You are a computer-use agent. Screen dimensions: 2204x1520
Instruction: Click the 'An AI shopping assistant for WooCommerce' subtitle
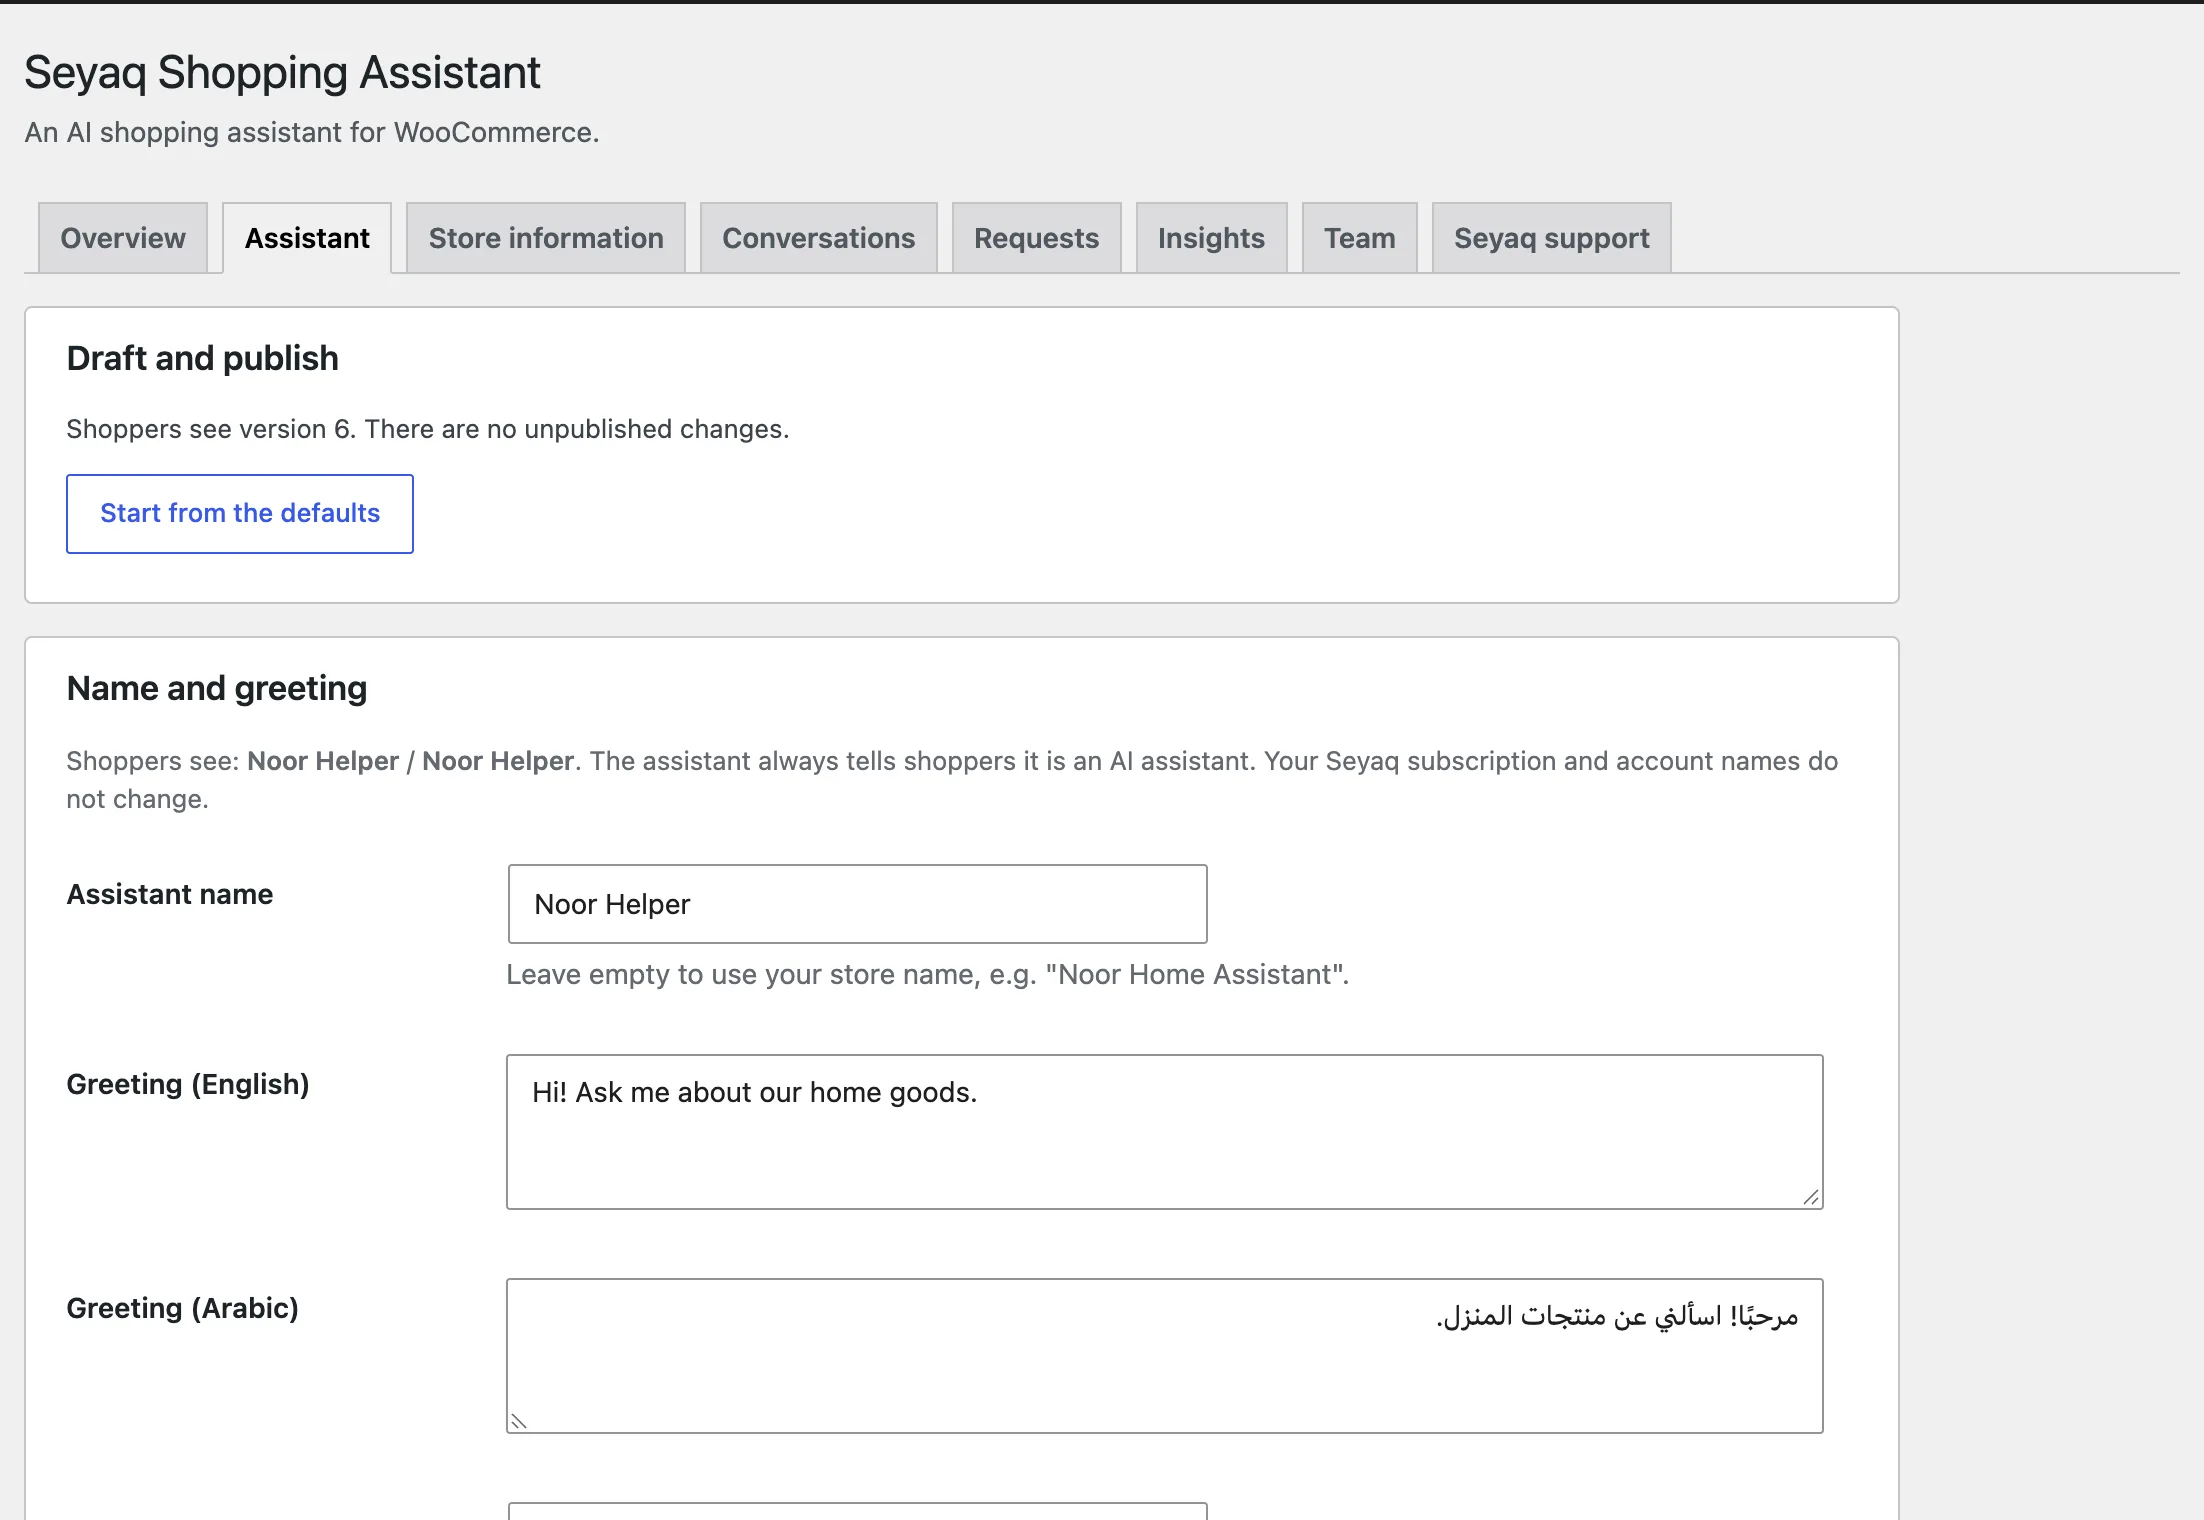coord(312,132)
